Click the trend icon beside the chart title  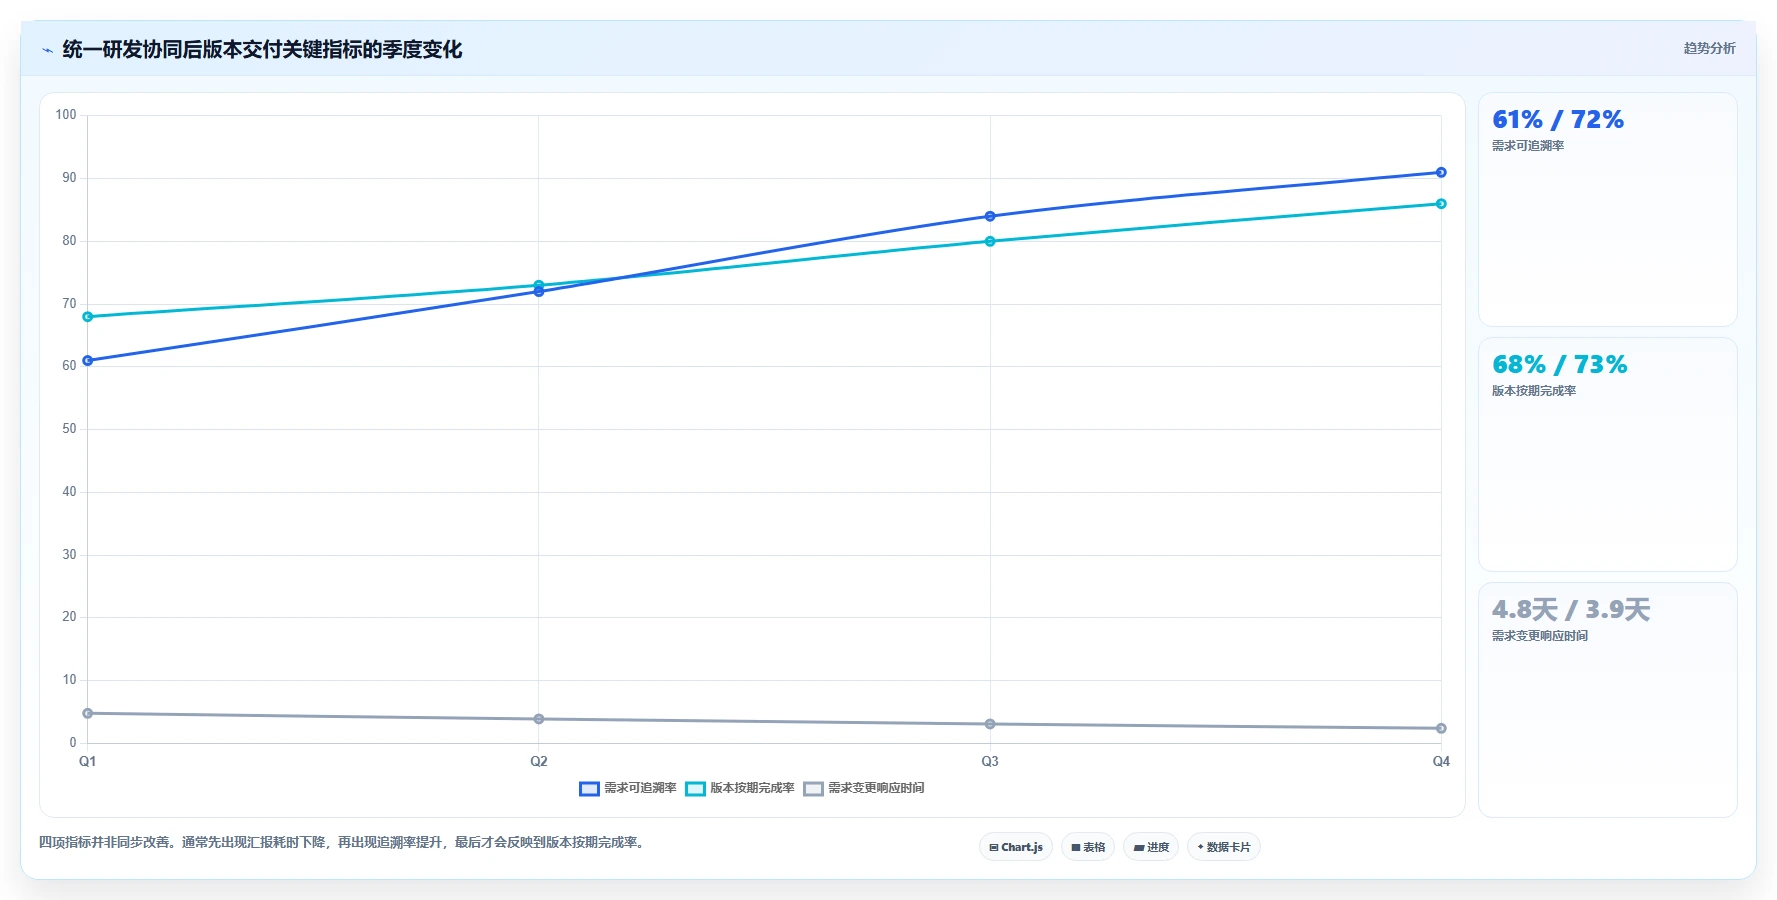(x=47, y=50)
